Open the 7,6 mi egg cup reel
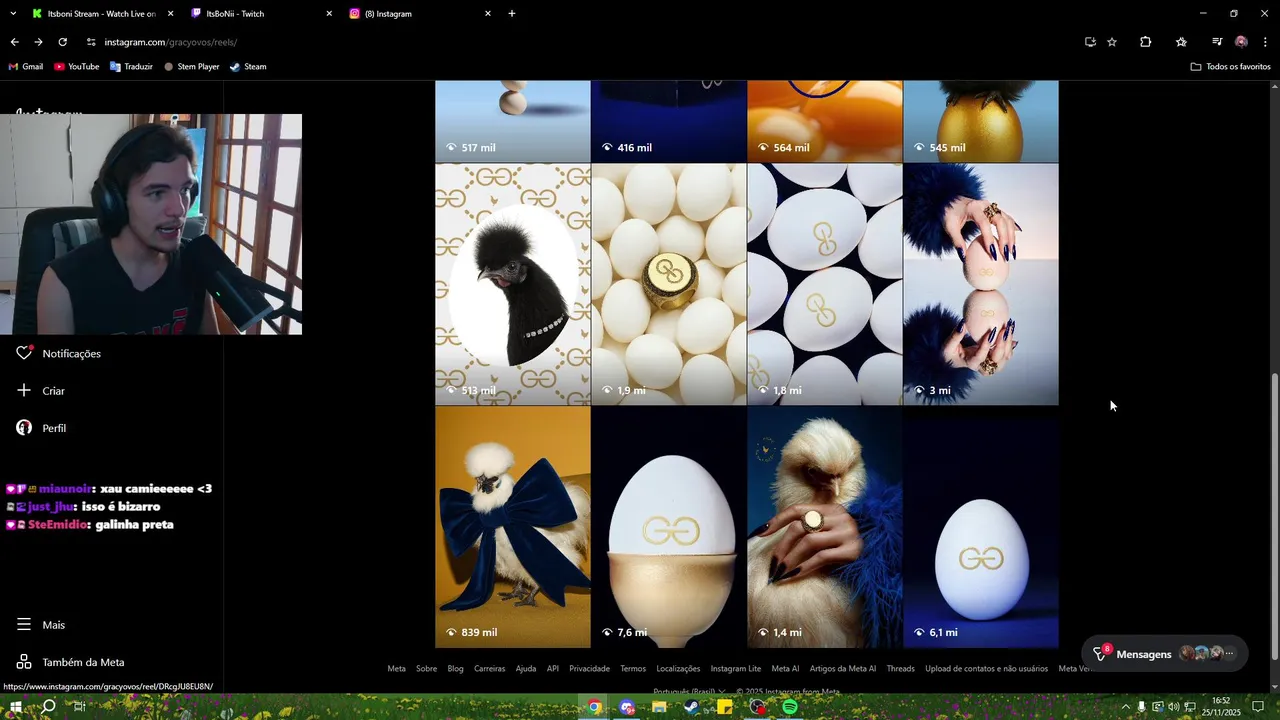This screenshot has height=720, width=1280. [669, 527]
